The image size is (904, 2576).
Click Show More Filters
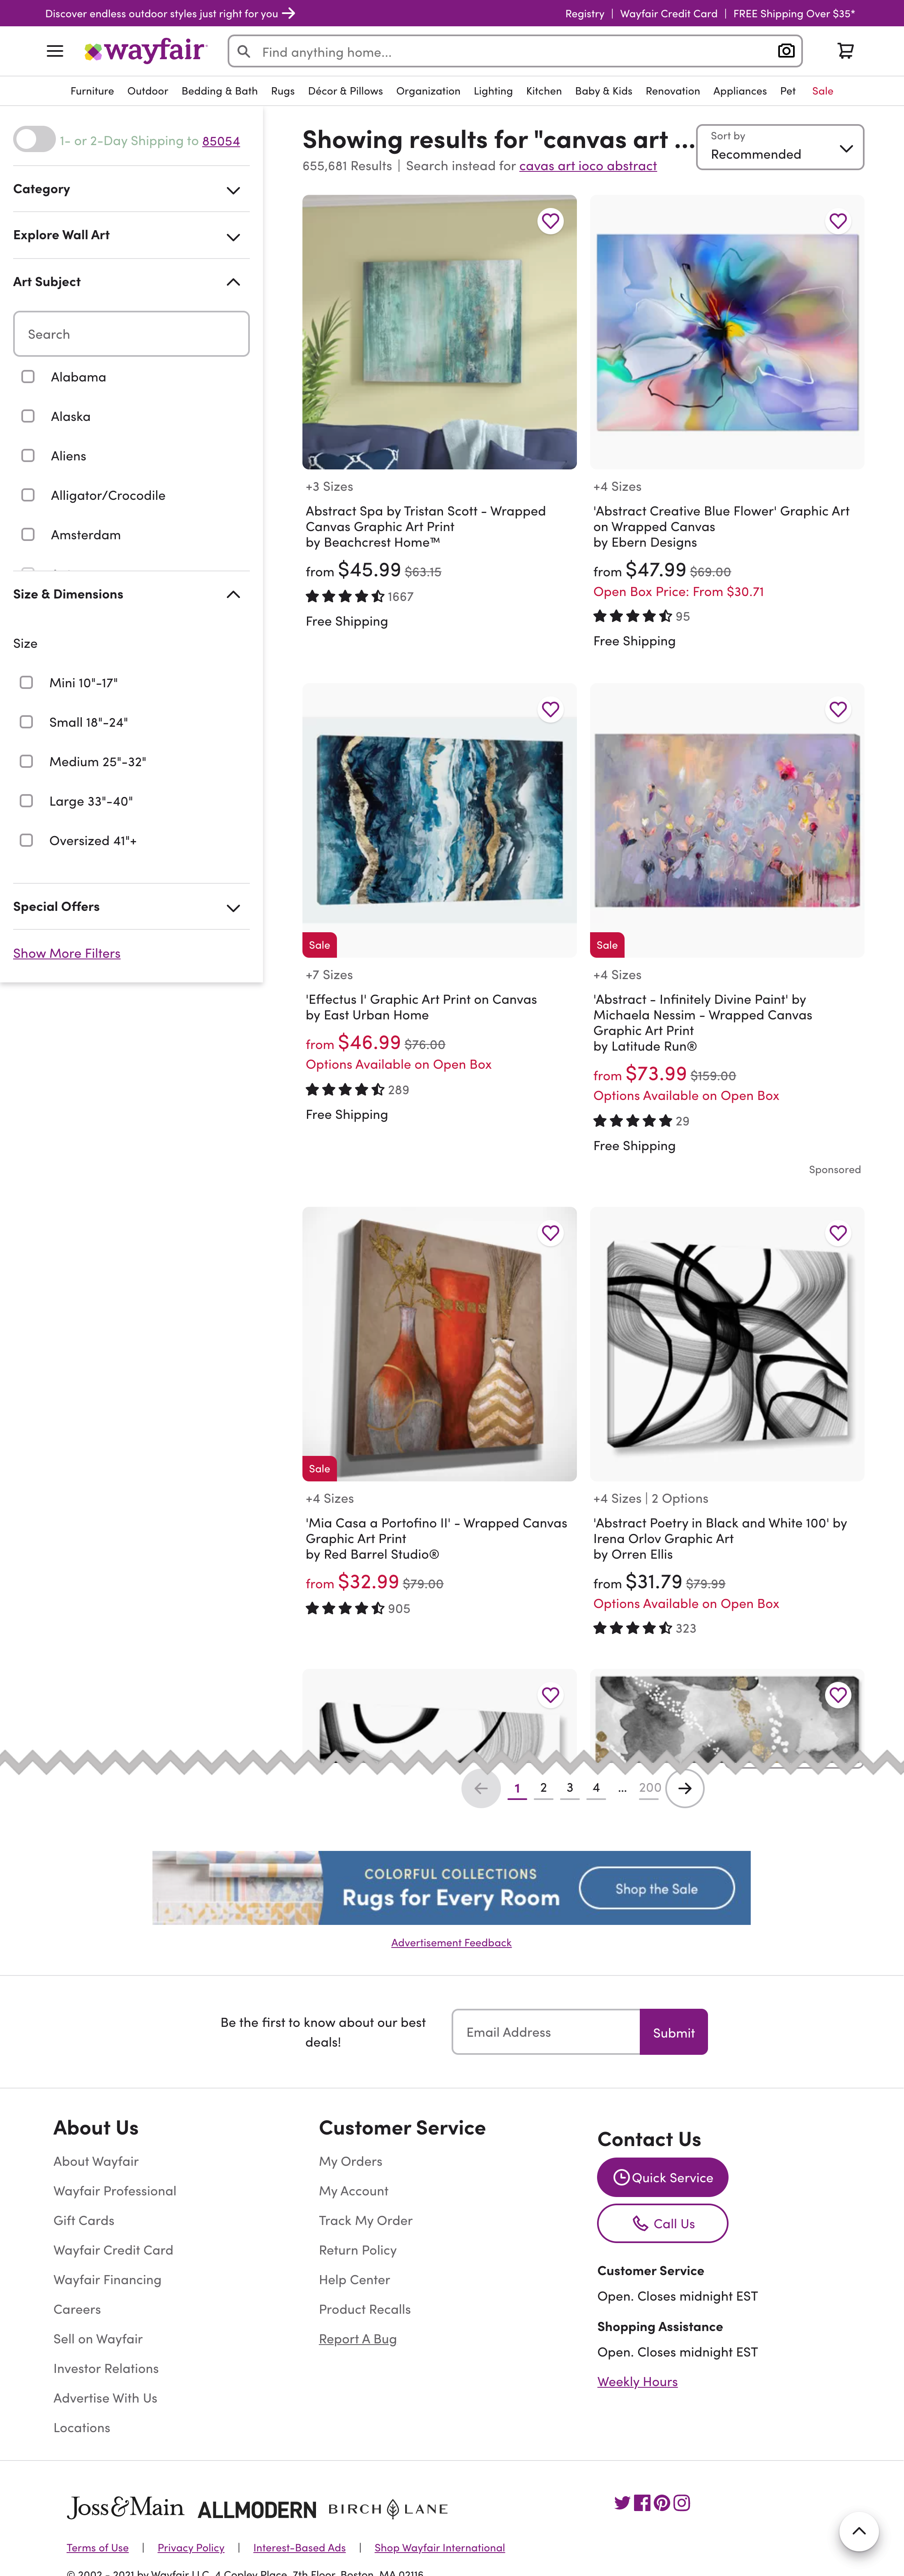66,952
